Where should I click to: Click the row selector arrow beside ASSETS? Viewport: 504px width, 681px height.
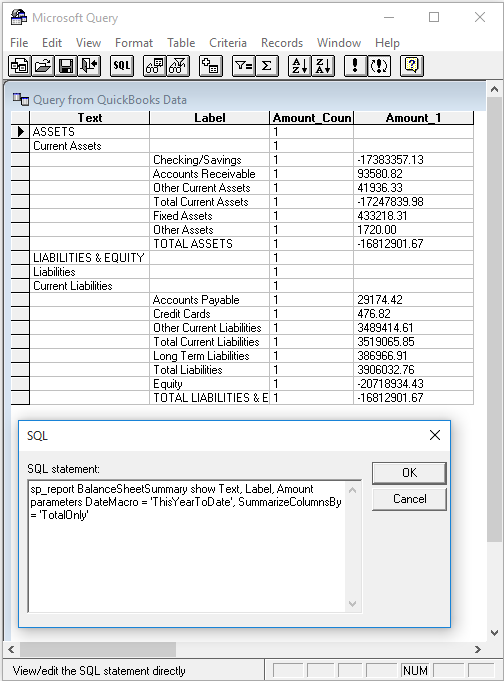(x=20, y=132)
